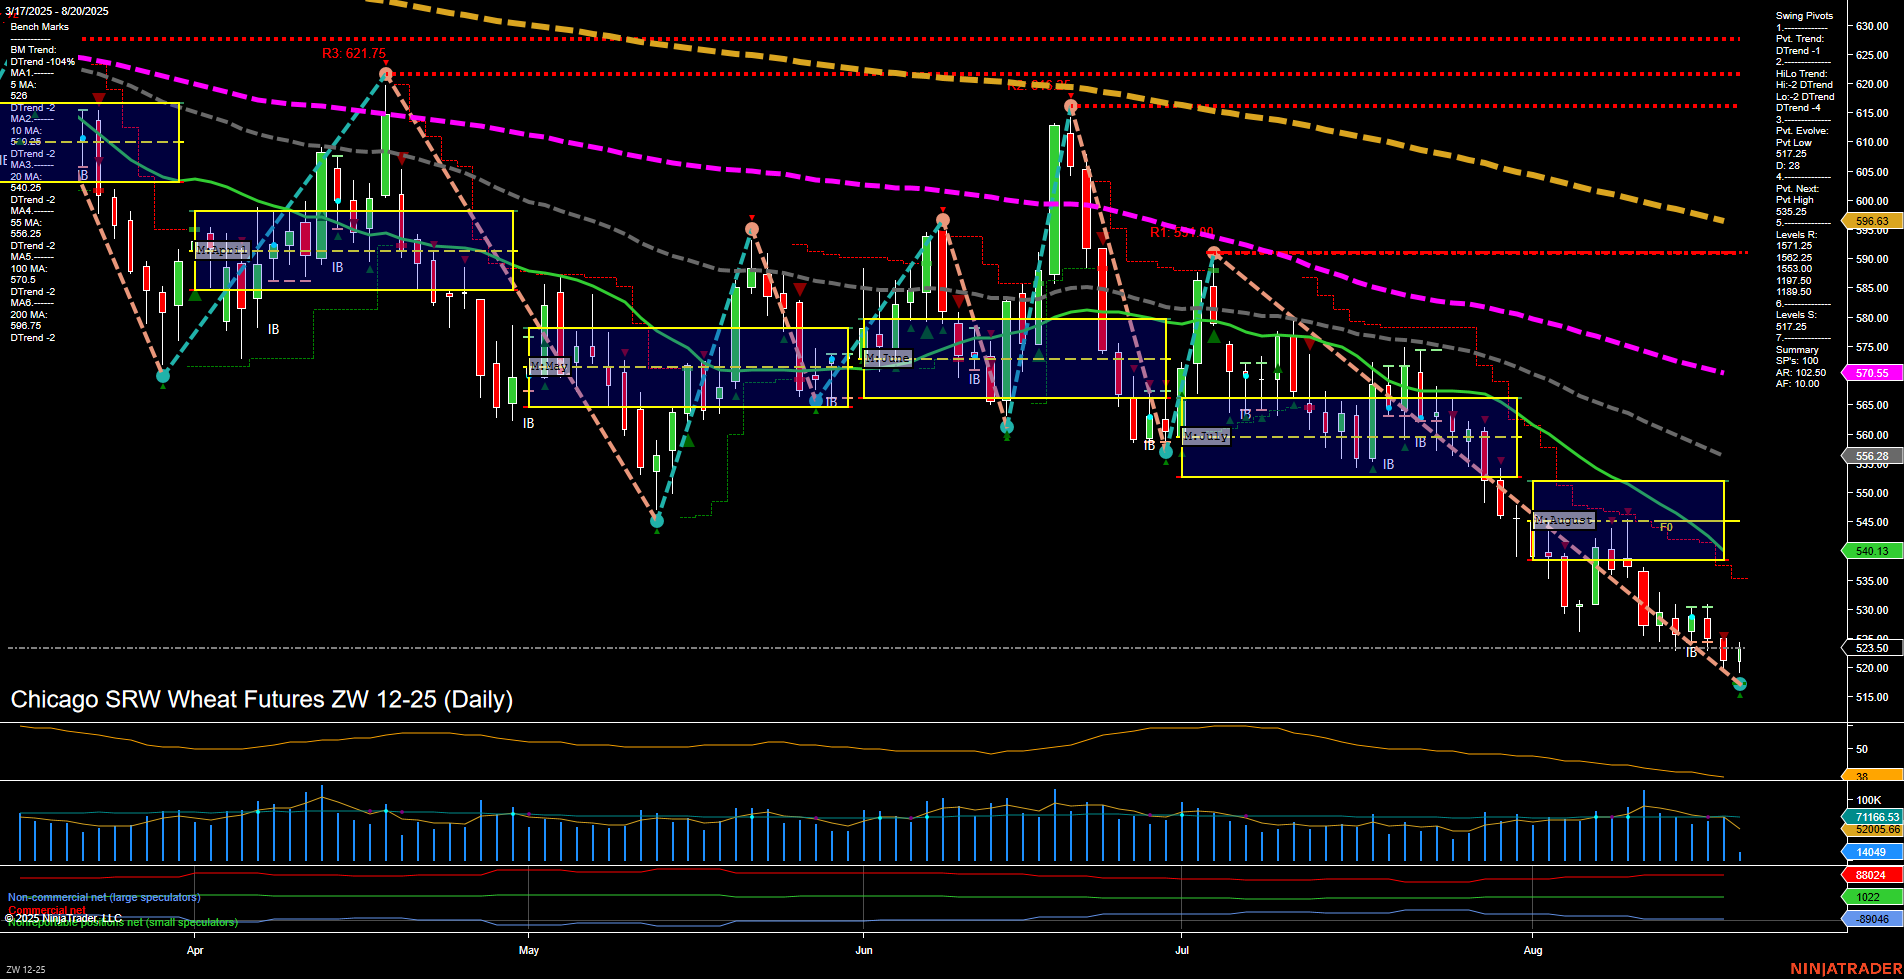This screenshot has width=1904, height=979.
Task: Select the M:July monthly range label
Action: coord(1206,437)
